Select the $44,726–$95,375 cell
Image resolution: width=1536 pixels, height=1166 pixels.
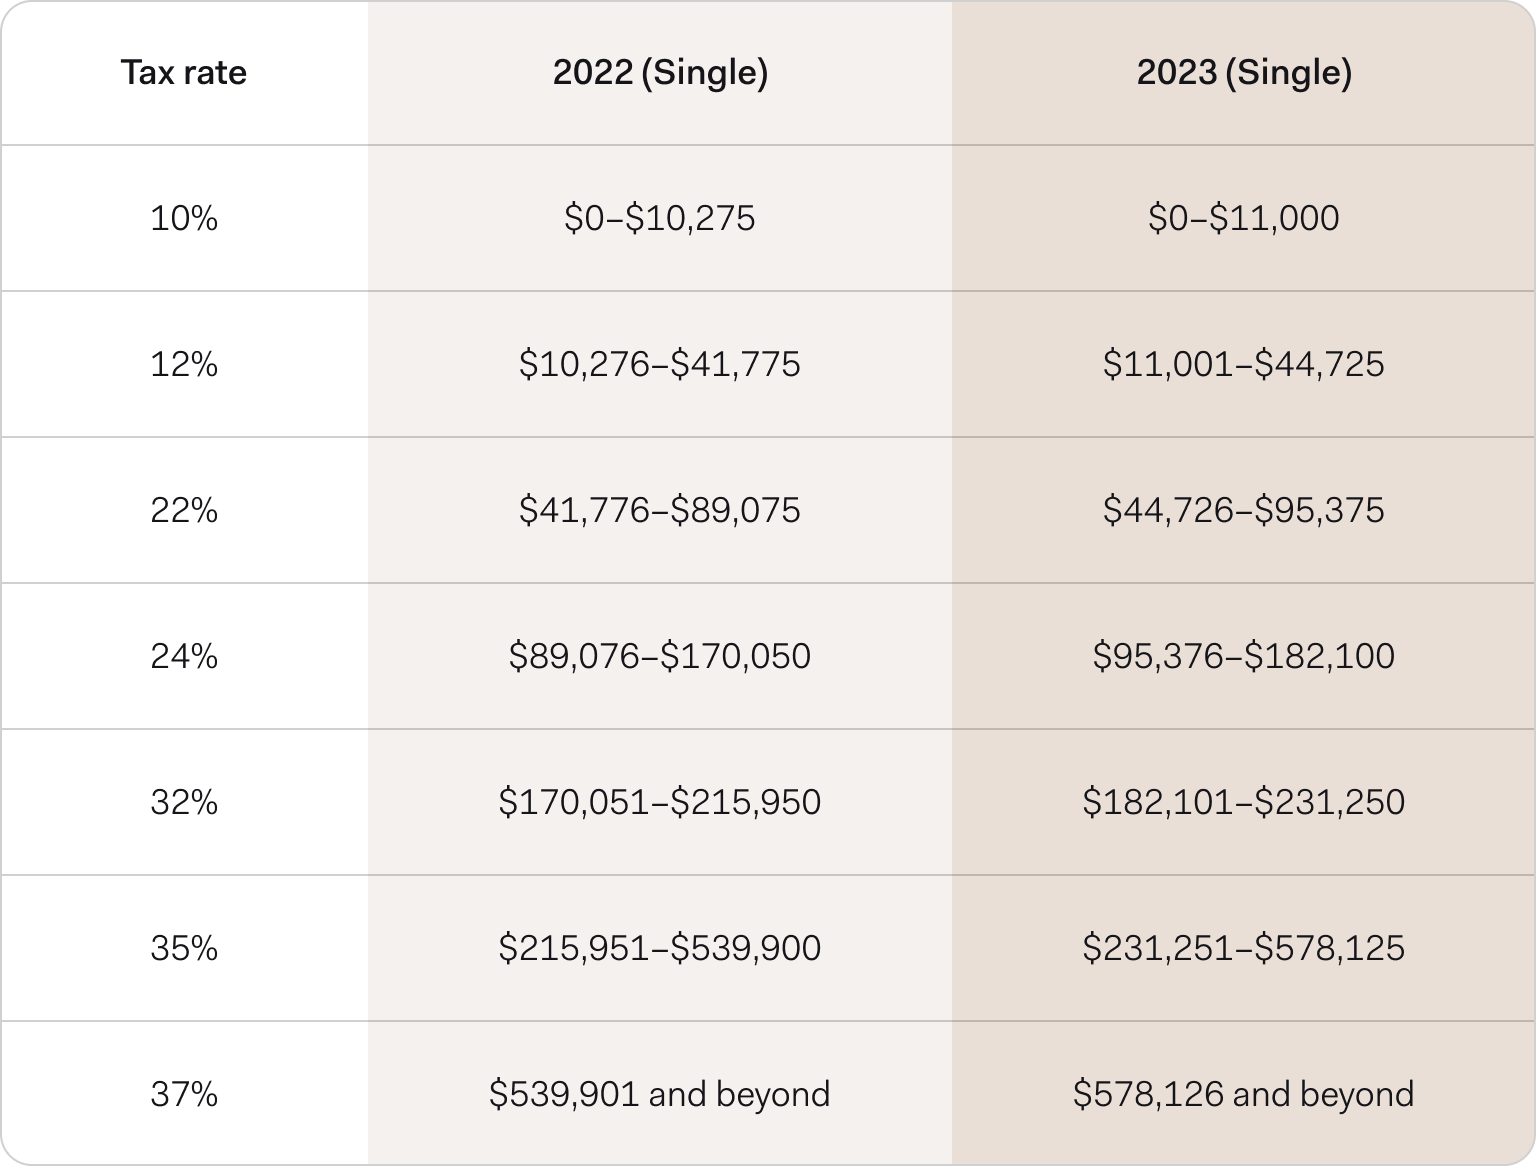click(x=1244, y=510)
